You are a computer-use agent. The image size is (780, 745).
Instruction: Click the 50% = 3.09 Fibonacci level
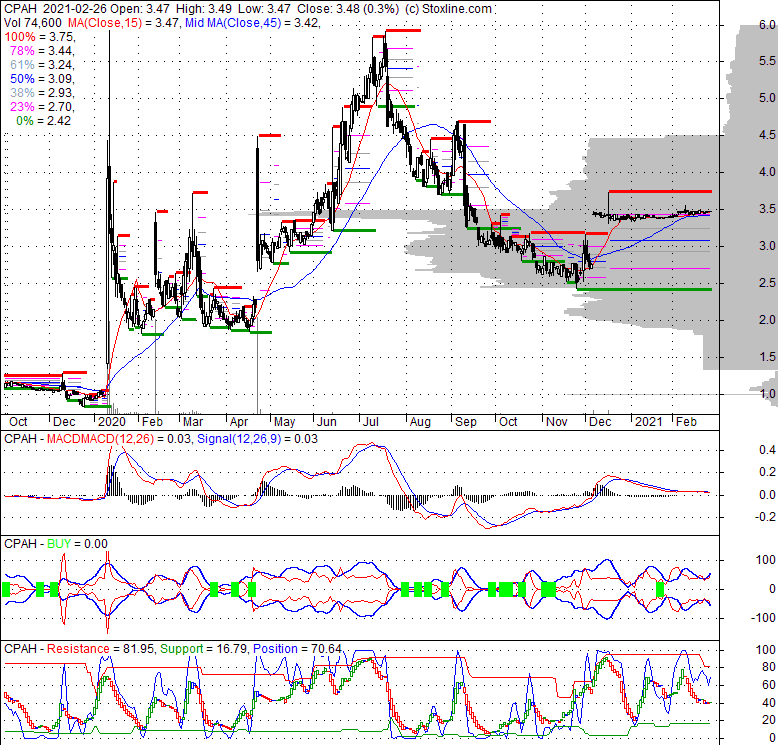coord(42,79)
